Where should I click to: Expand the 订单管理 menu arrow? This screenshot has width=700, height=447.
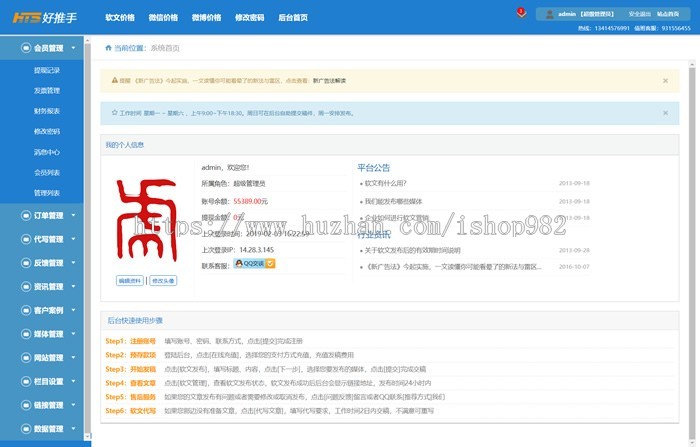click(73, 215)
